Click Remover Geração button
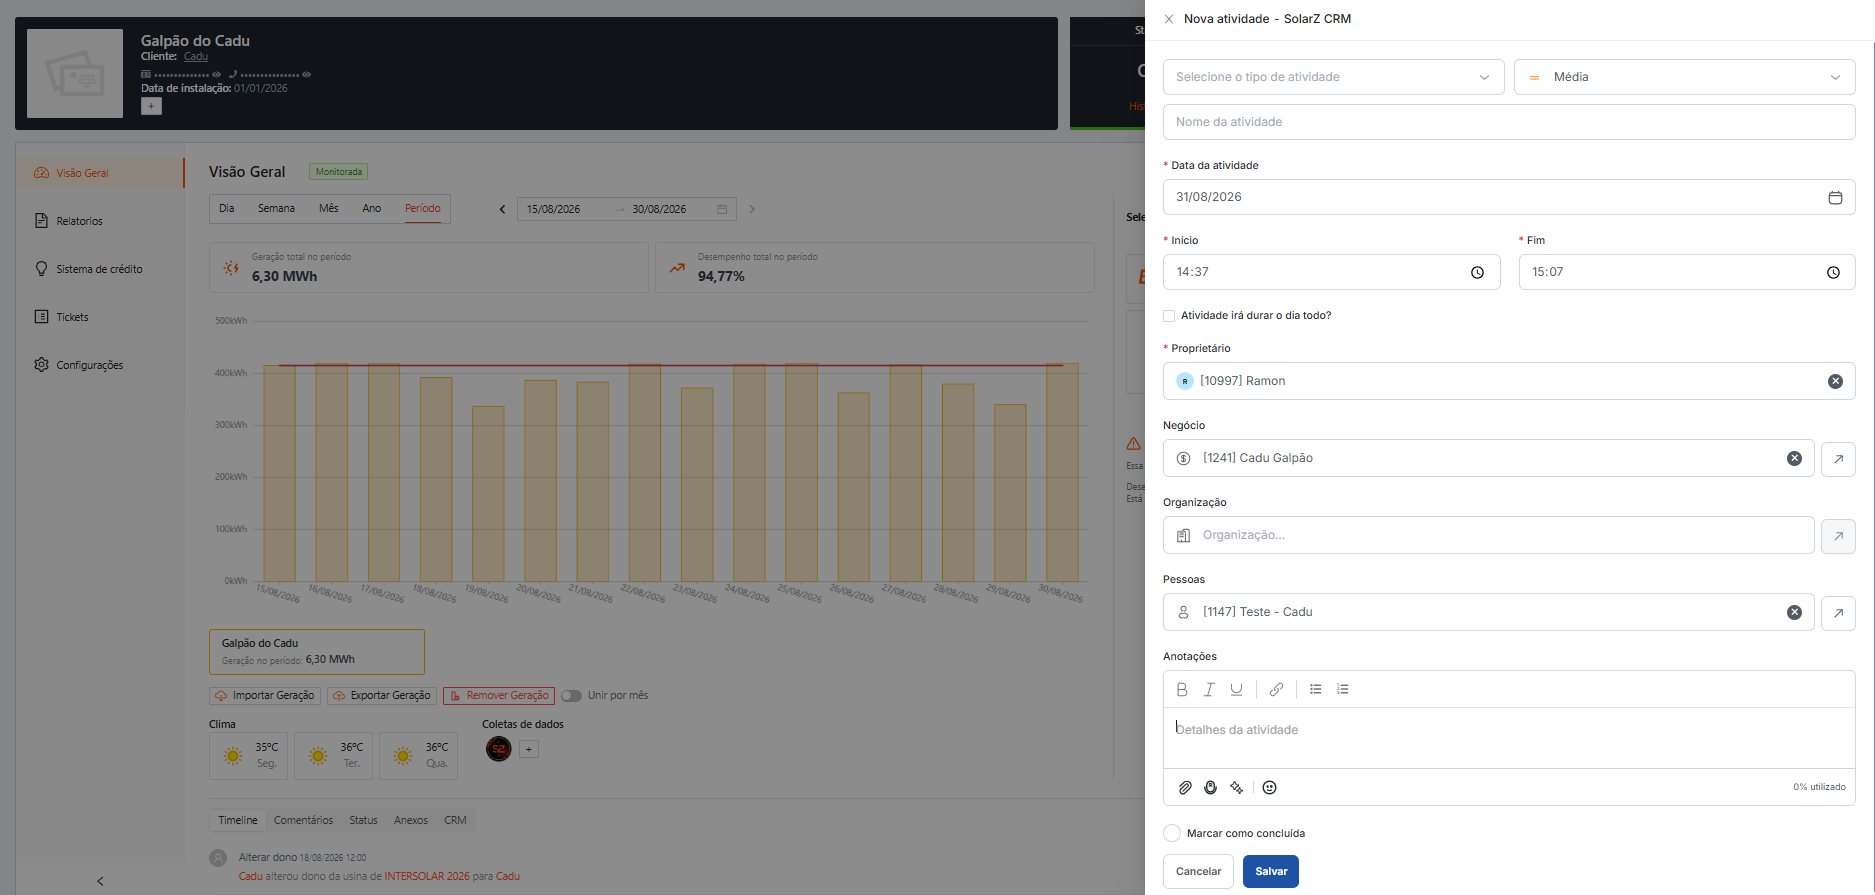Viewport: 1875px width, 895px height. [499, 695]
